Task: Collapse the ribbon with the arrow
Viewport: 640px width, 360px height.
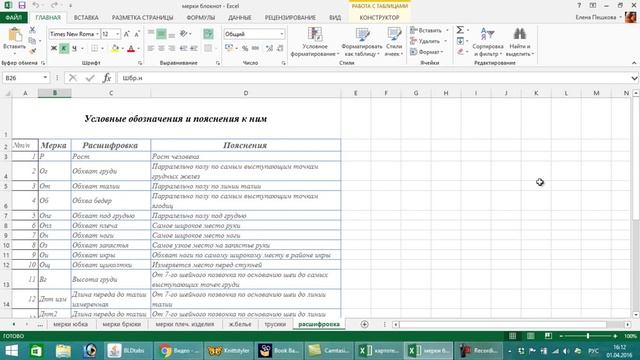Action: tap(634, 63)
